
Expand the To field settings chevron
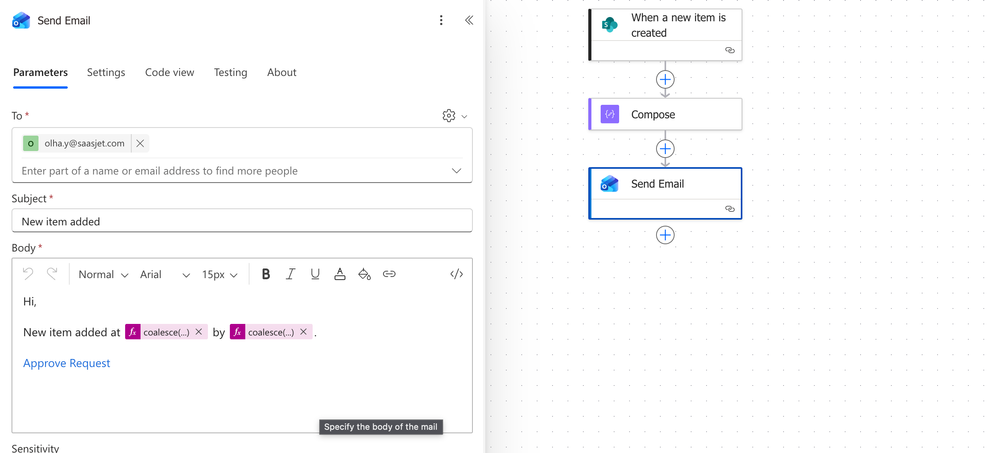point(465,116)
